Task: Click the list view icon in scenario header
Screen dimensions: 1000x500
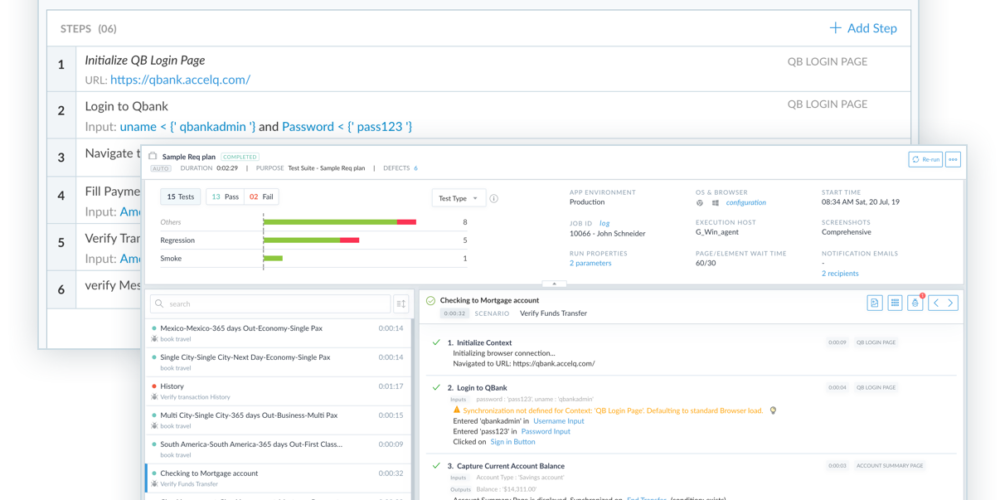Action: tap(895, 303)
